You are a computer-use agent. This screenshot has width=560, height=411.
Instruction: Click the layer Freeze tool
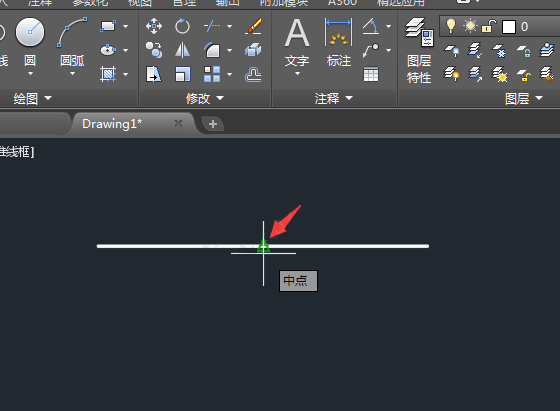(499, 51)
